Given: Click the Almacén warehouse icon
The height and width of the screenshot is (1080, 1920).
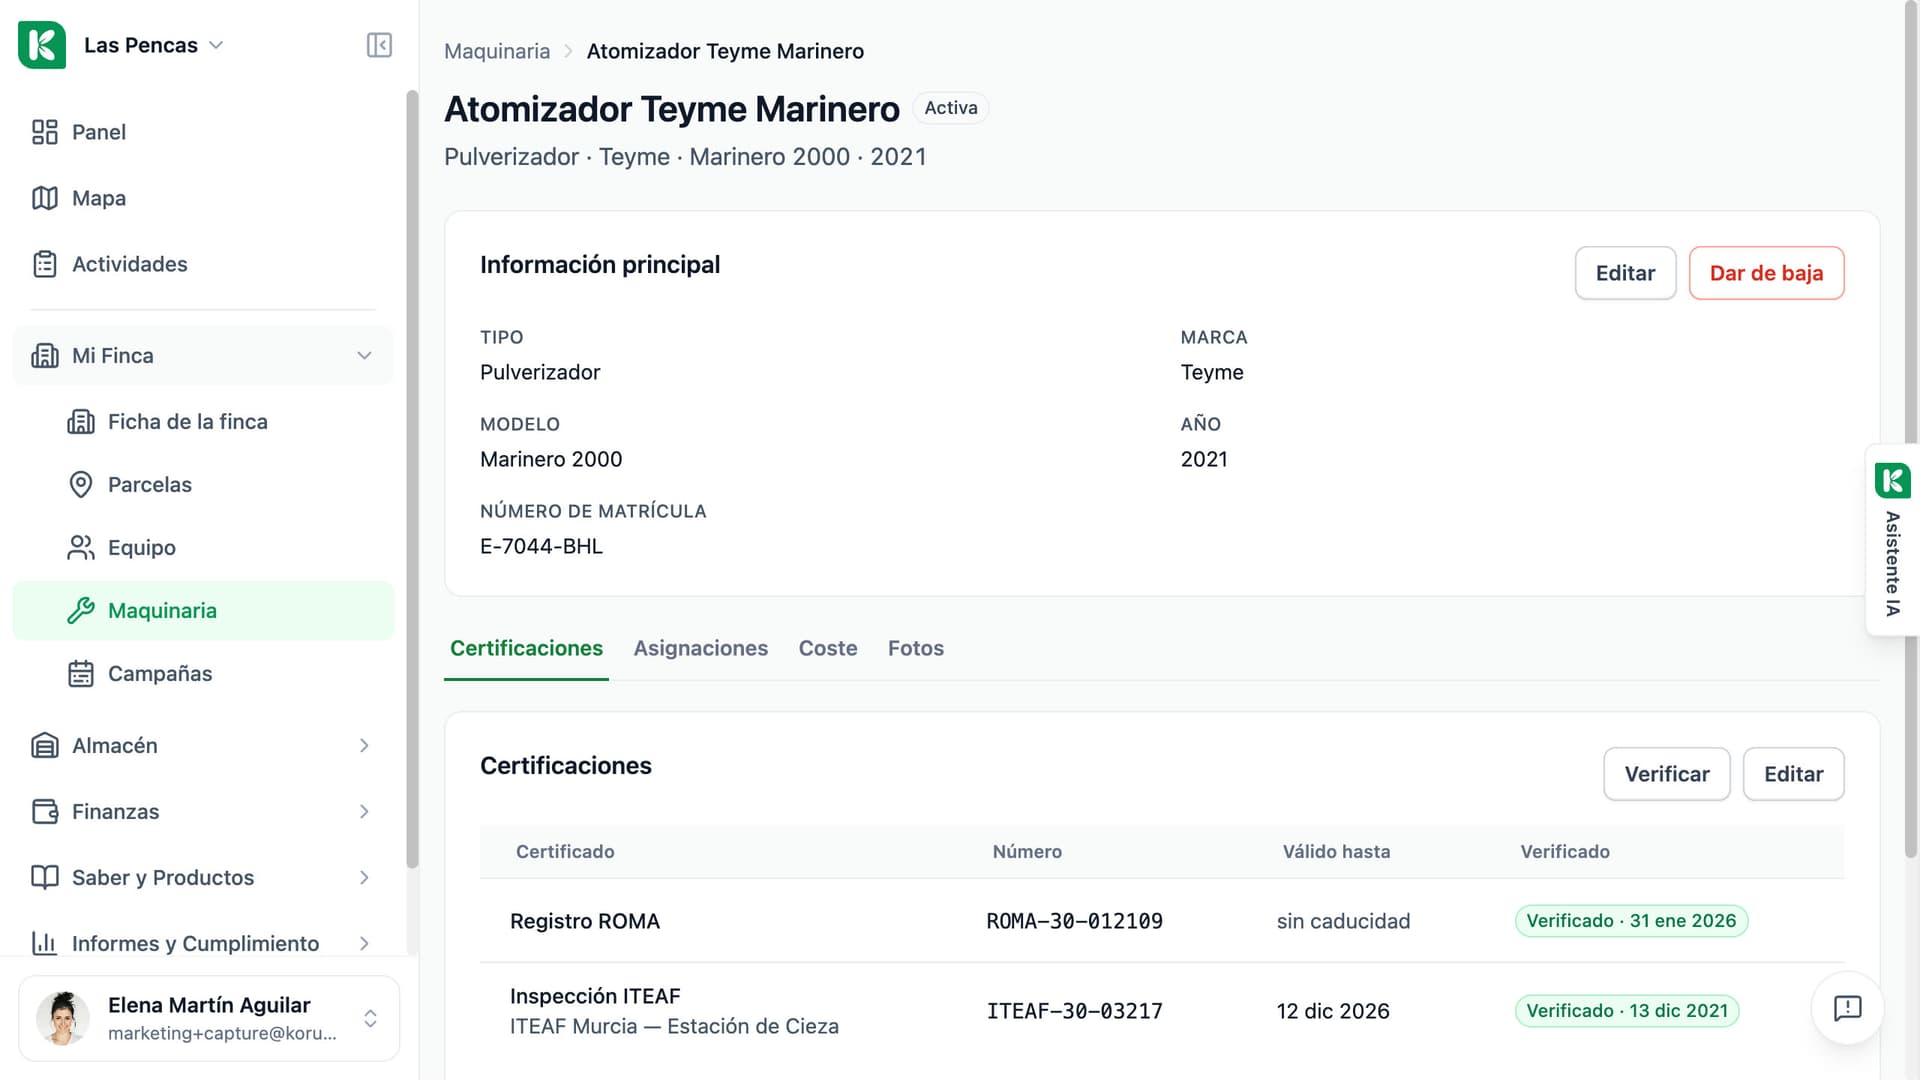Looking at the screenshot, I should [x=45, y=746].
